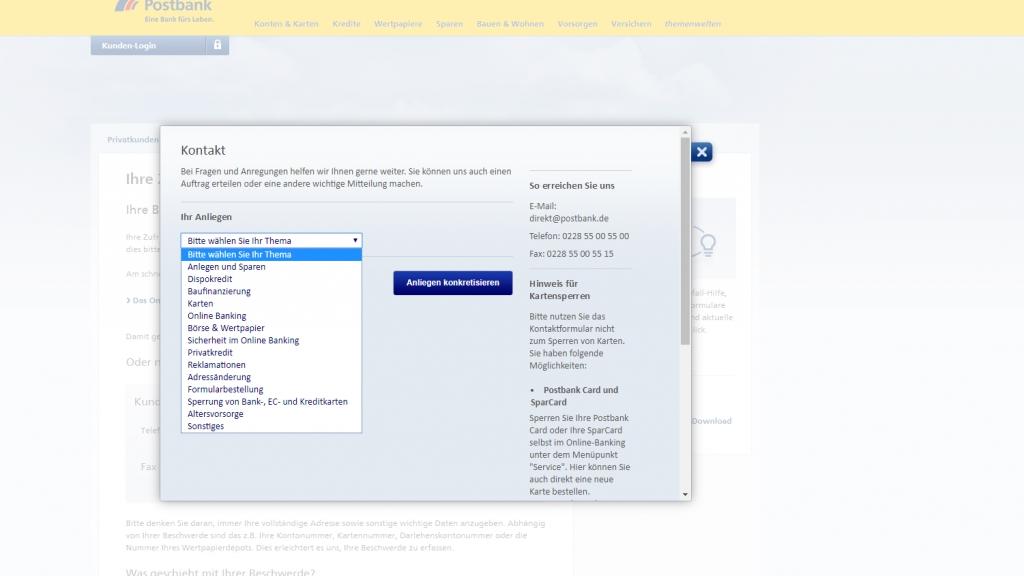Click the 'Privatkunden' breadcrumb link

point(133,140)
